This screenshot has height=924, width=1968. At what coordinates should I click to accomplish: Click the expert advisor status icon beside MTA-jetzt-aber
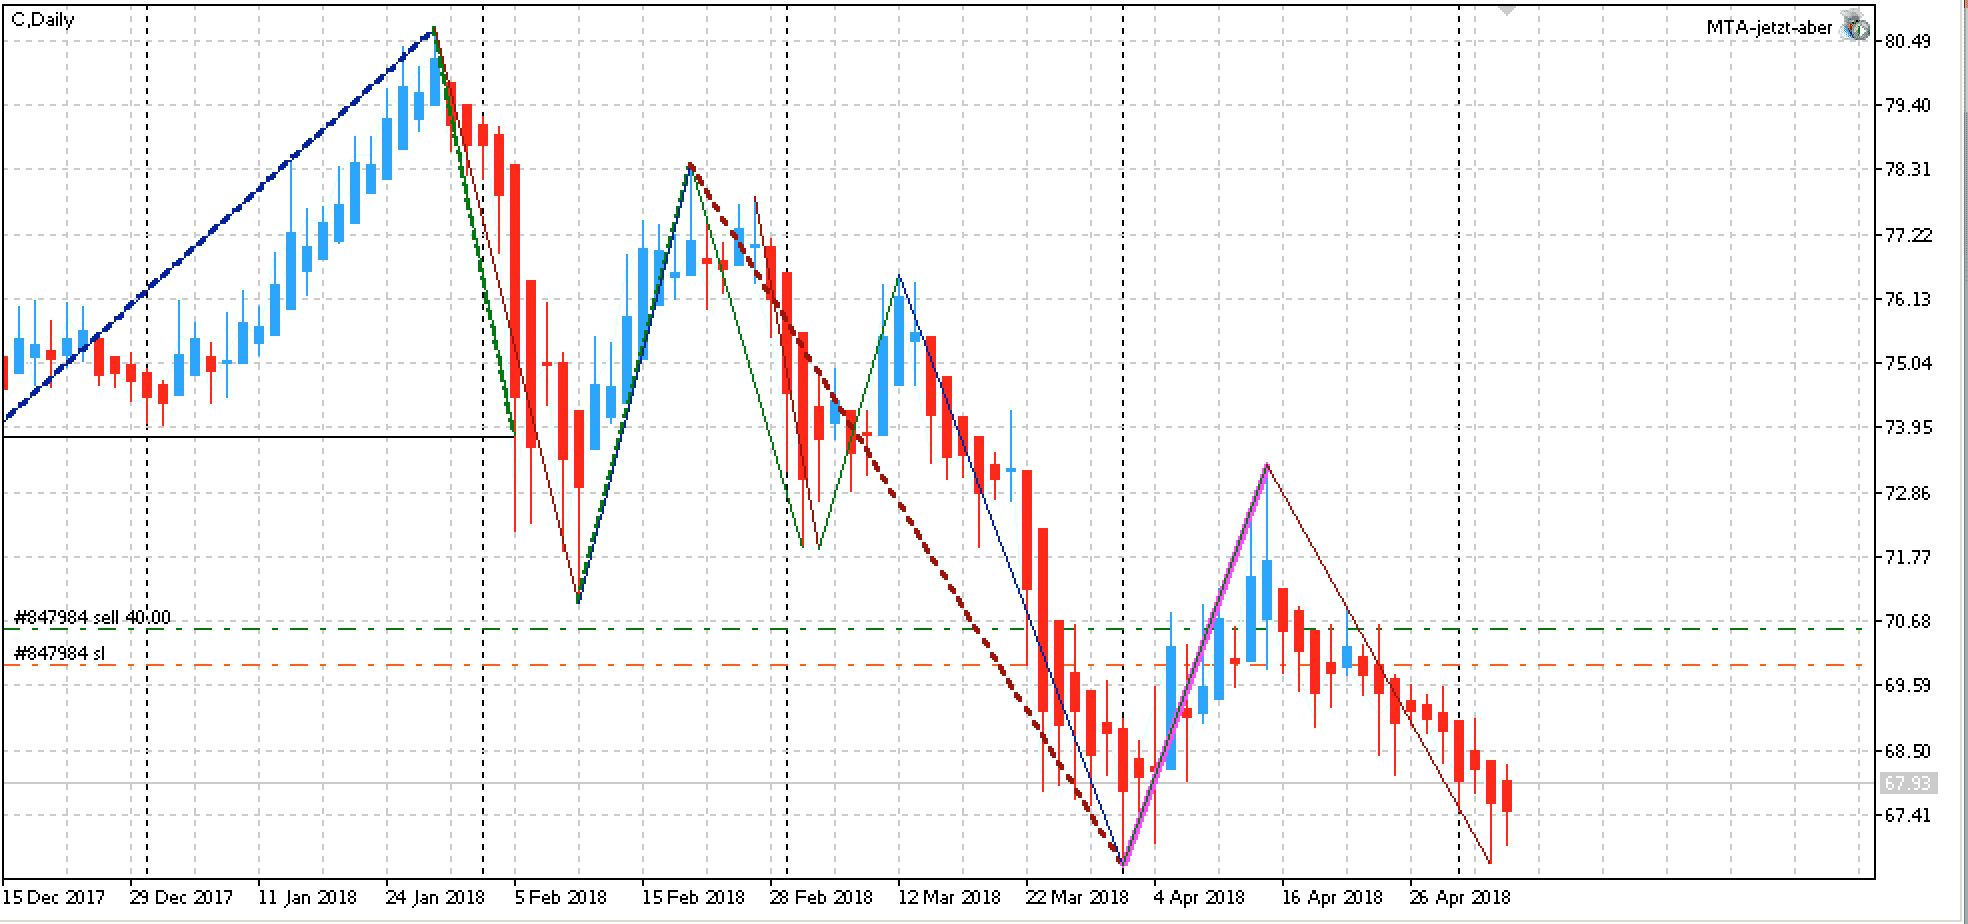click(x=1855, y=28)
